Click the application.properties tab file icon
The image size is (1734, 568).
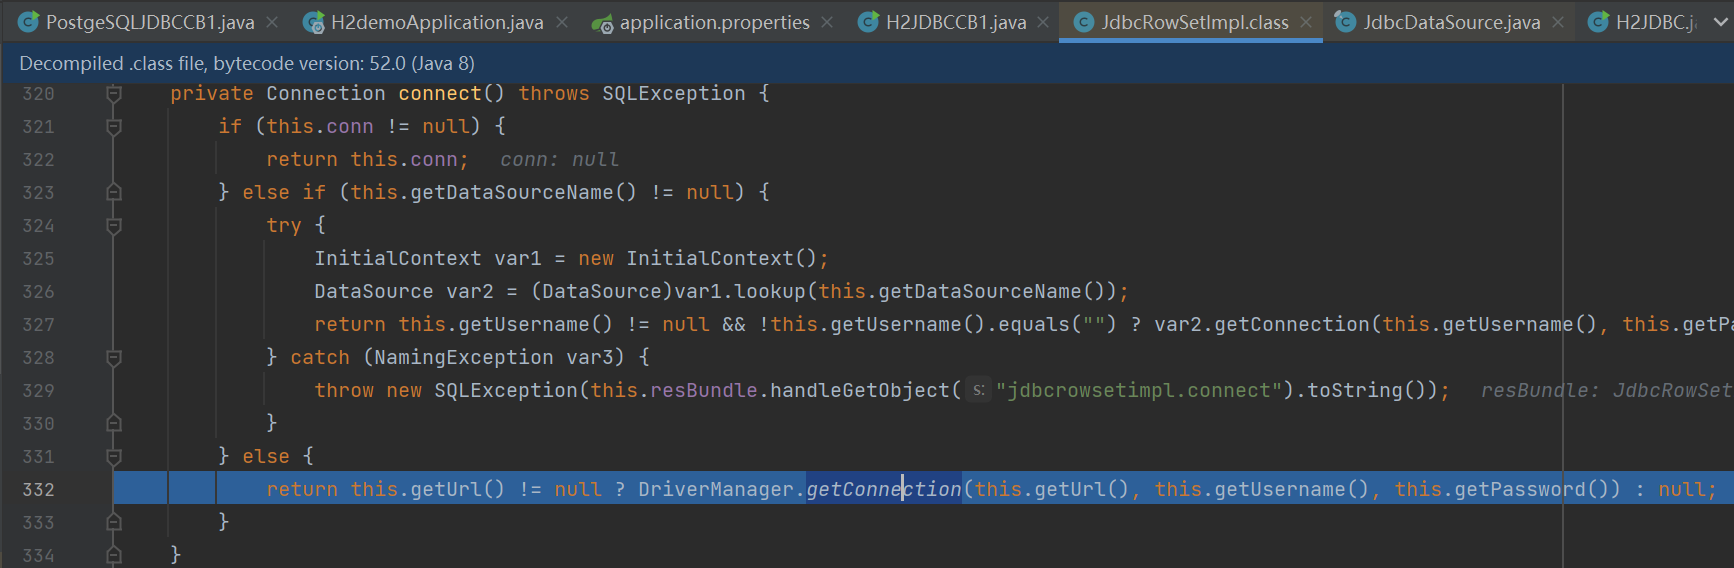[602, 22]
